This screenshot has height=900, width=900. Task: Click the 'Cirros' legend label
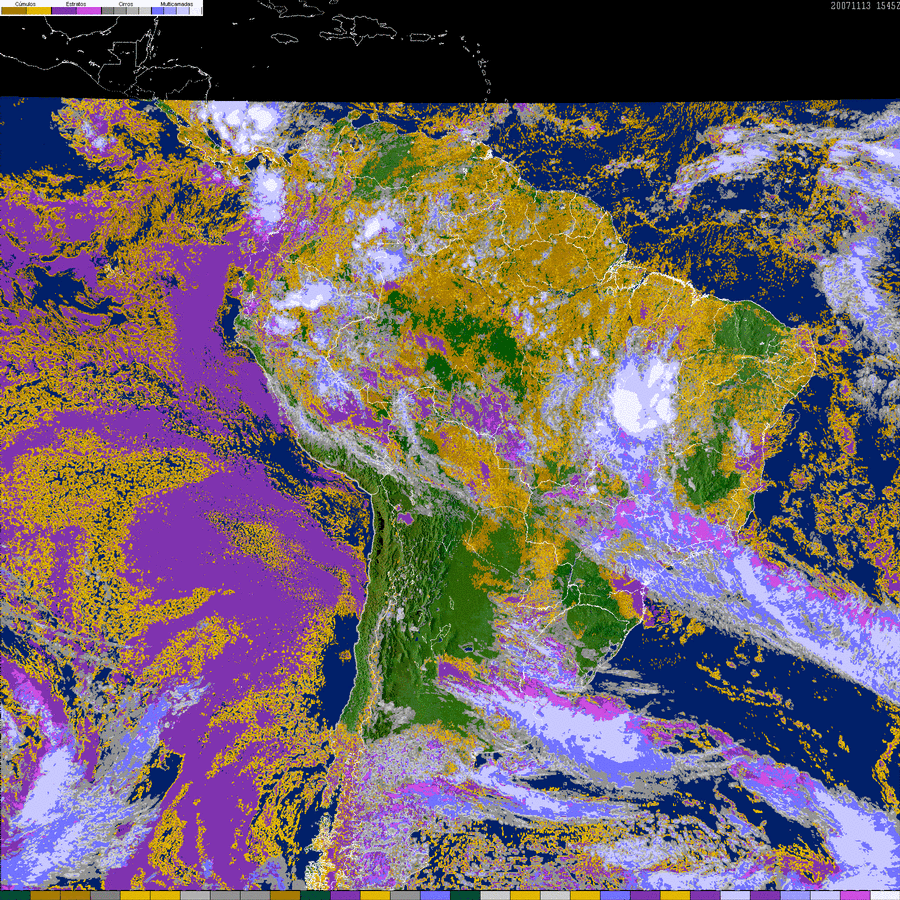click(126, 4)
